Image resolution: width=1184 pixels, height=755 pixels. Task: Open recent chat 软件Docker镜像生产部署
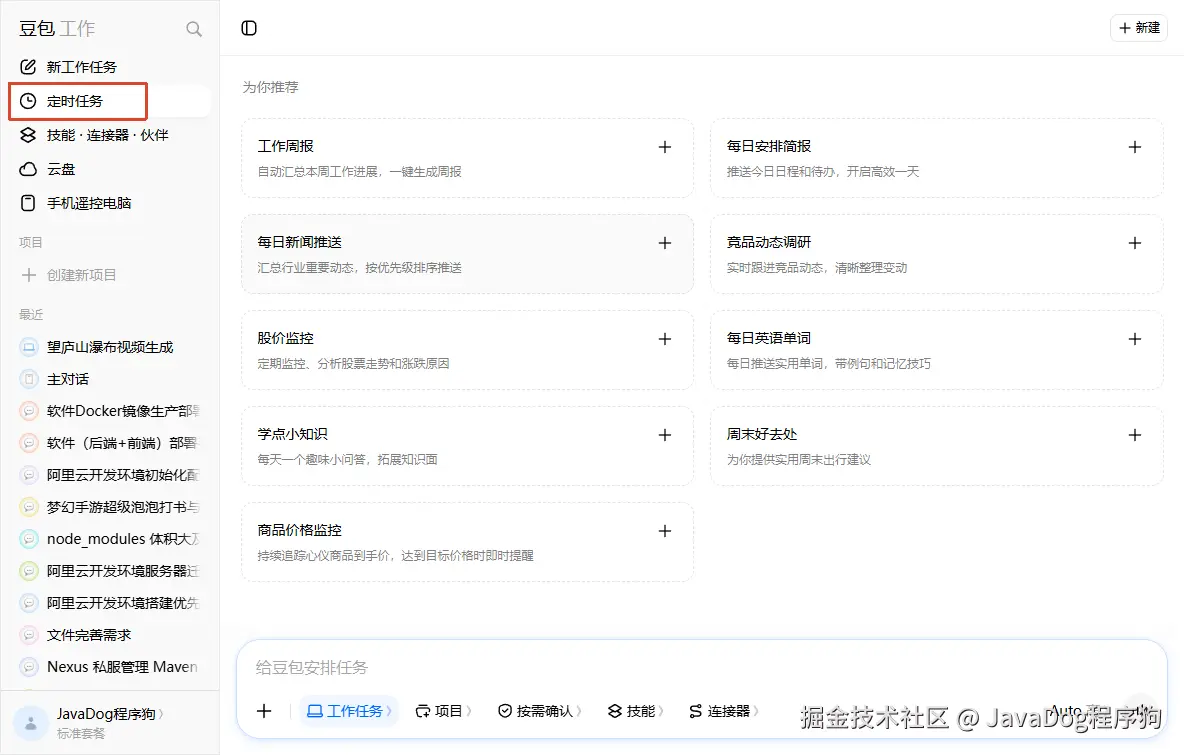pos(109,411)
